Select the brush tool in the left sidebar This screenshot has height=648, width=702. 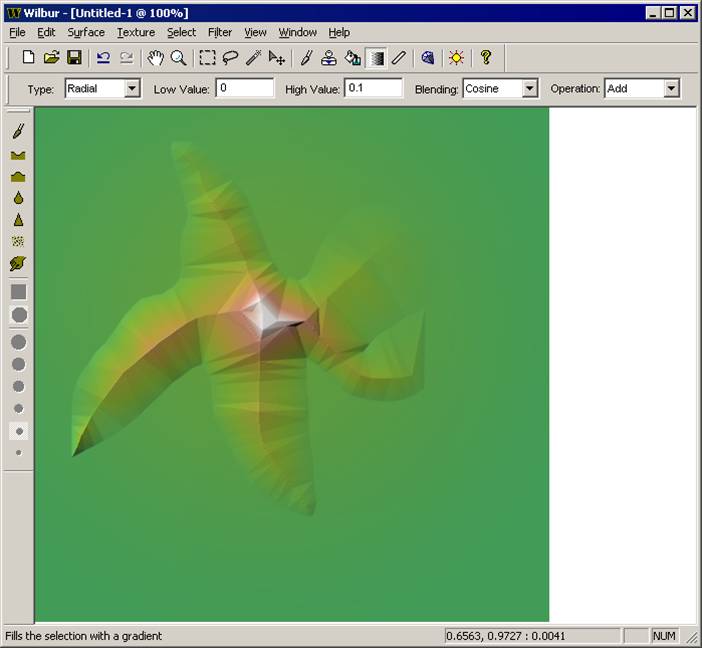pos(18,131)
